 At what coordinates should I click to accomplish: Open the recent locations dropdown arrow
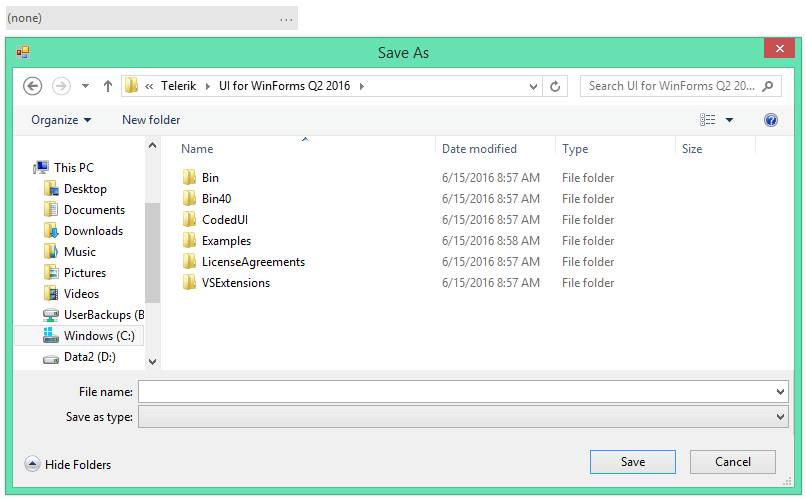(85, 86)
